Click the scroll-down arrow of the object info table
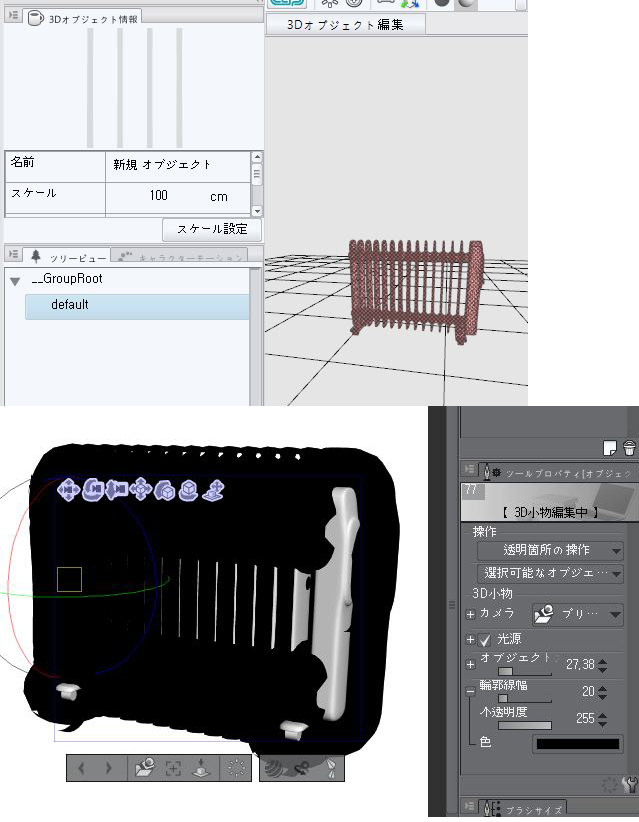This screenshot has width=639, height=822. tap(257, 211)
